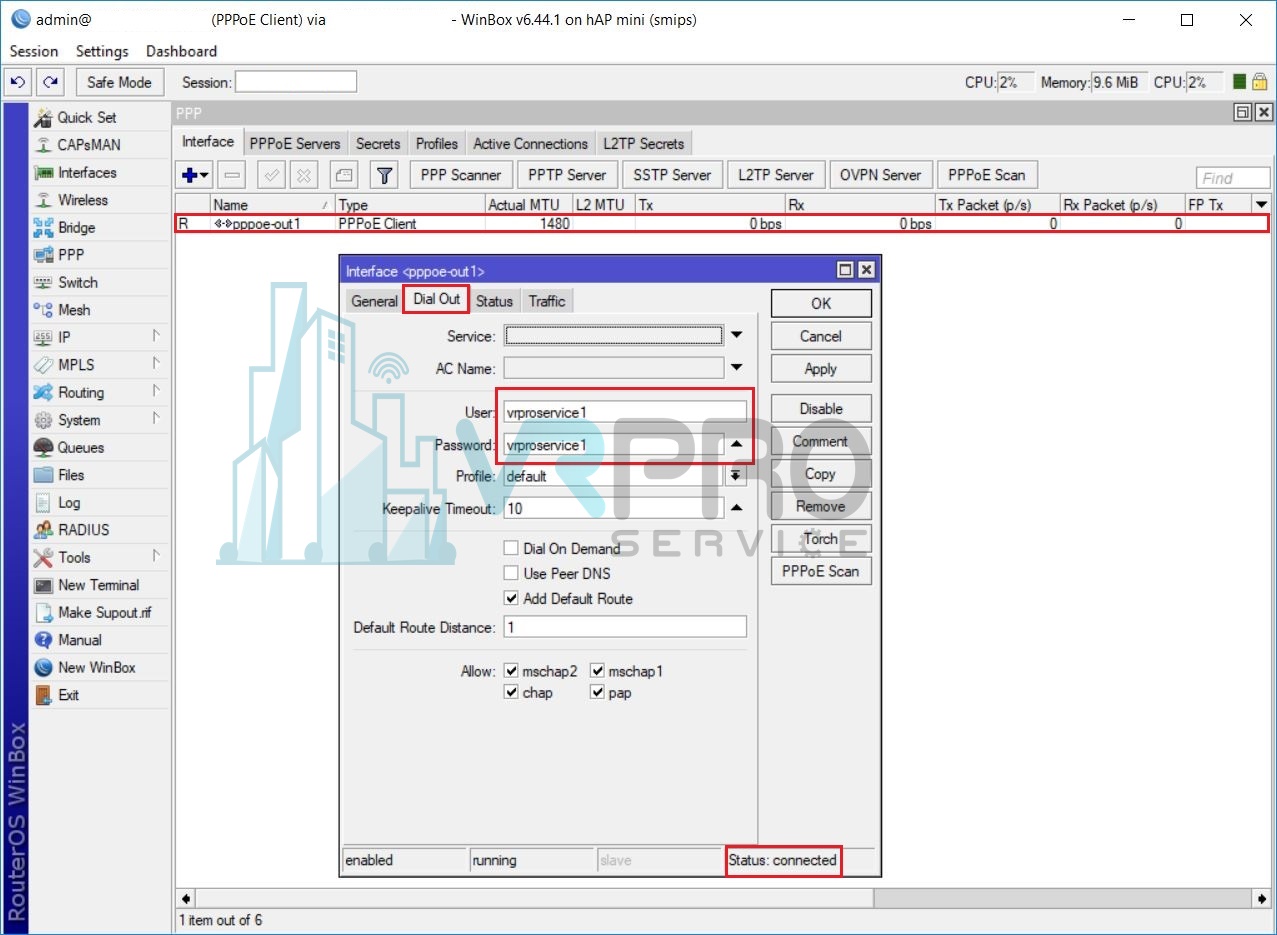Launch New Terminal from sidebar
Viewport: 1277px width, 935px height.
[99, 585]
